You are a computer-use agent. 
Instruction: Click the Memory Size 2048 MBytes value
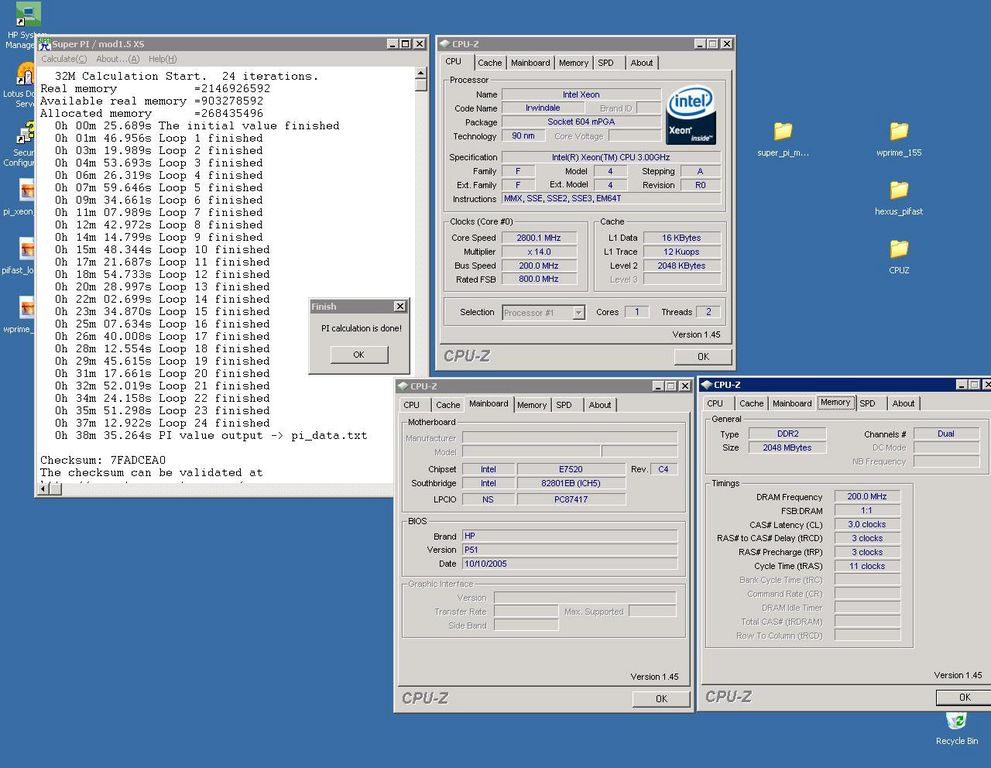[x=787, y=448]
